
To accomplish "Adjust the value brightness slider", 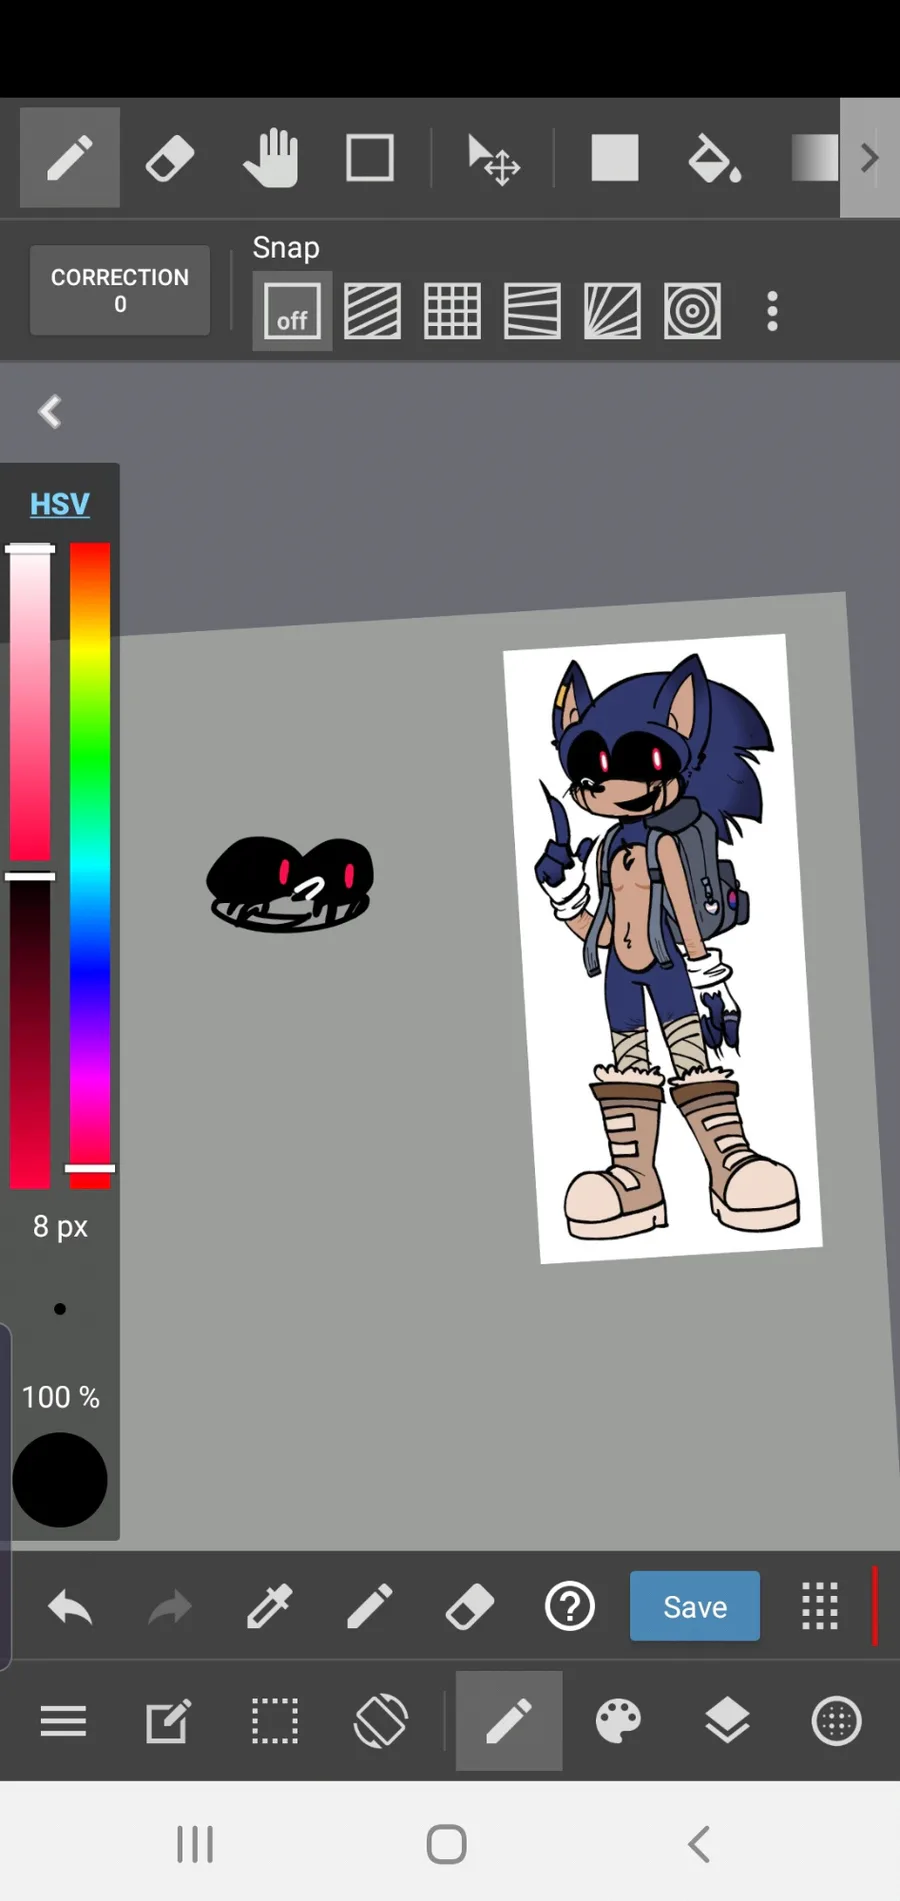I will pyautogui.click(x=30, y=1030).
